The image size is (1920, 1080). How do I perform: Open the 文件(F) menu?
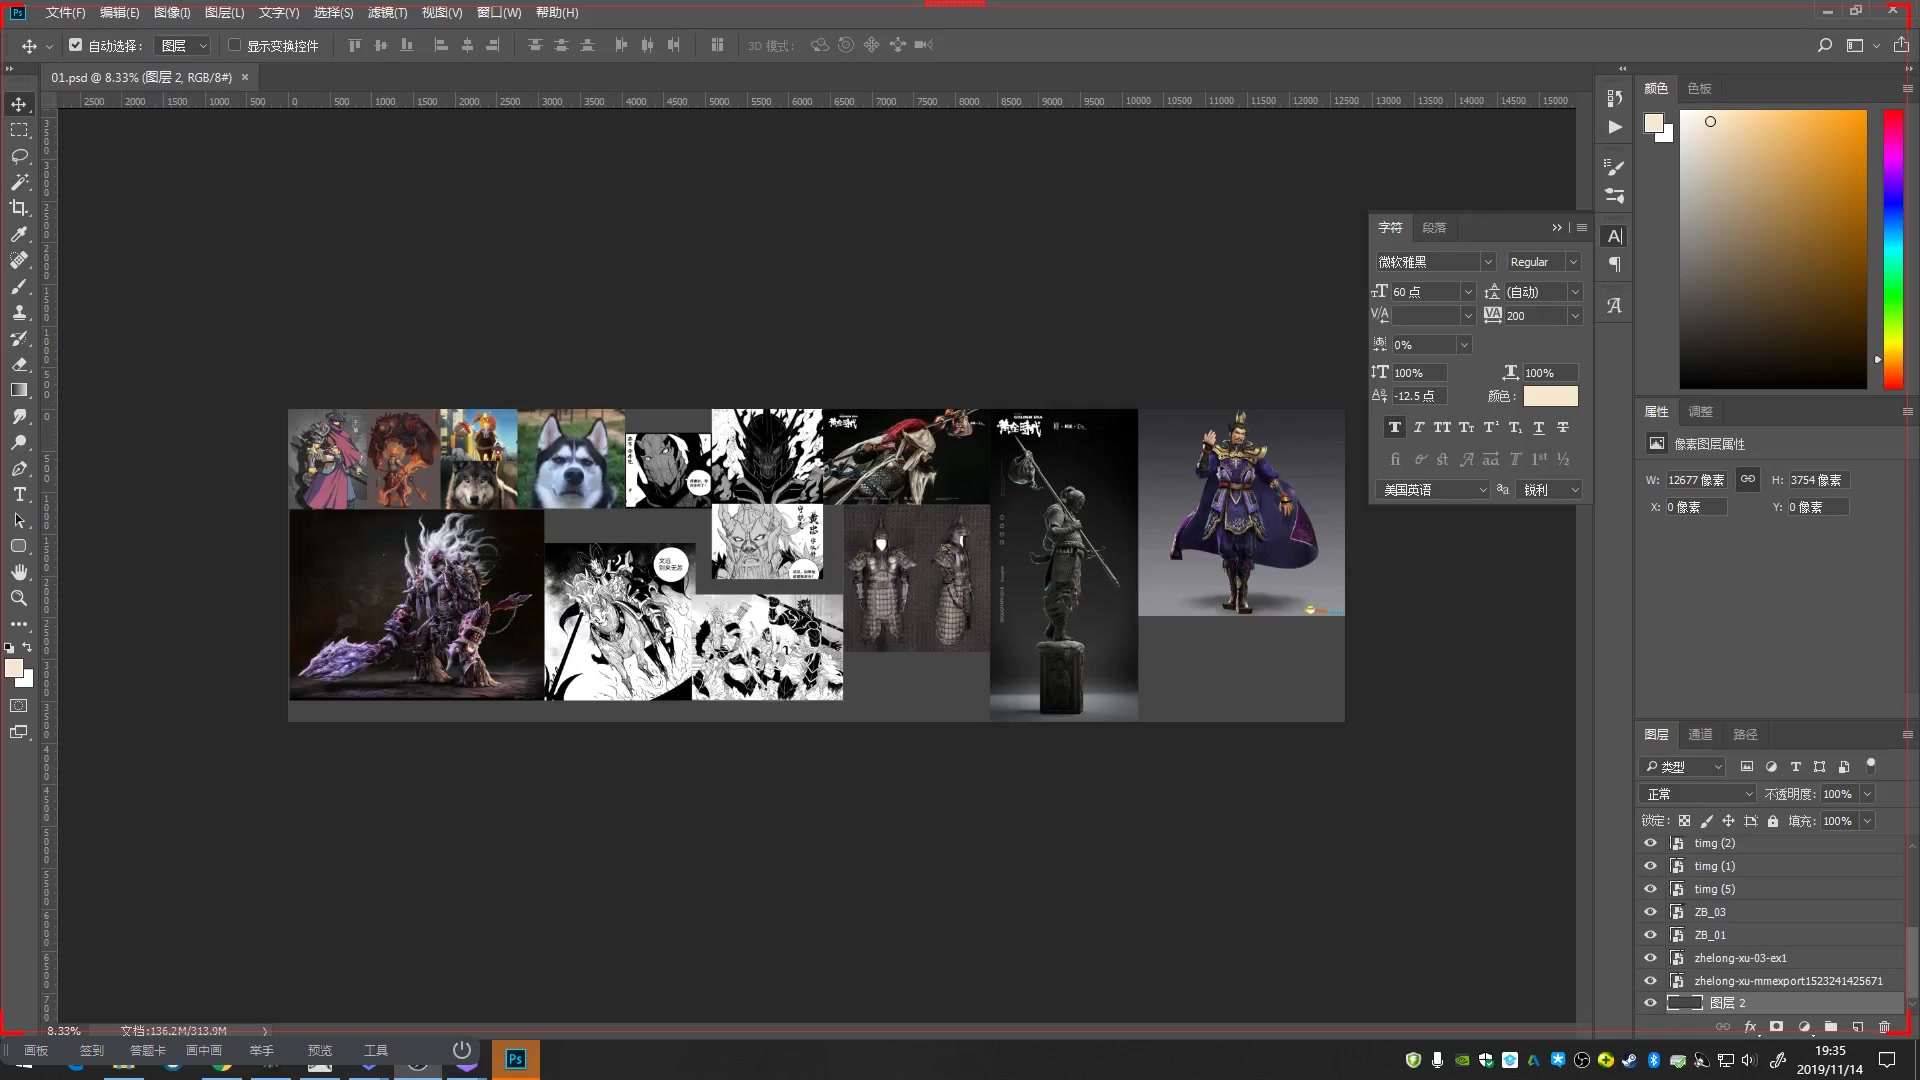[x=66, y=13]
